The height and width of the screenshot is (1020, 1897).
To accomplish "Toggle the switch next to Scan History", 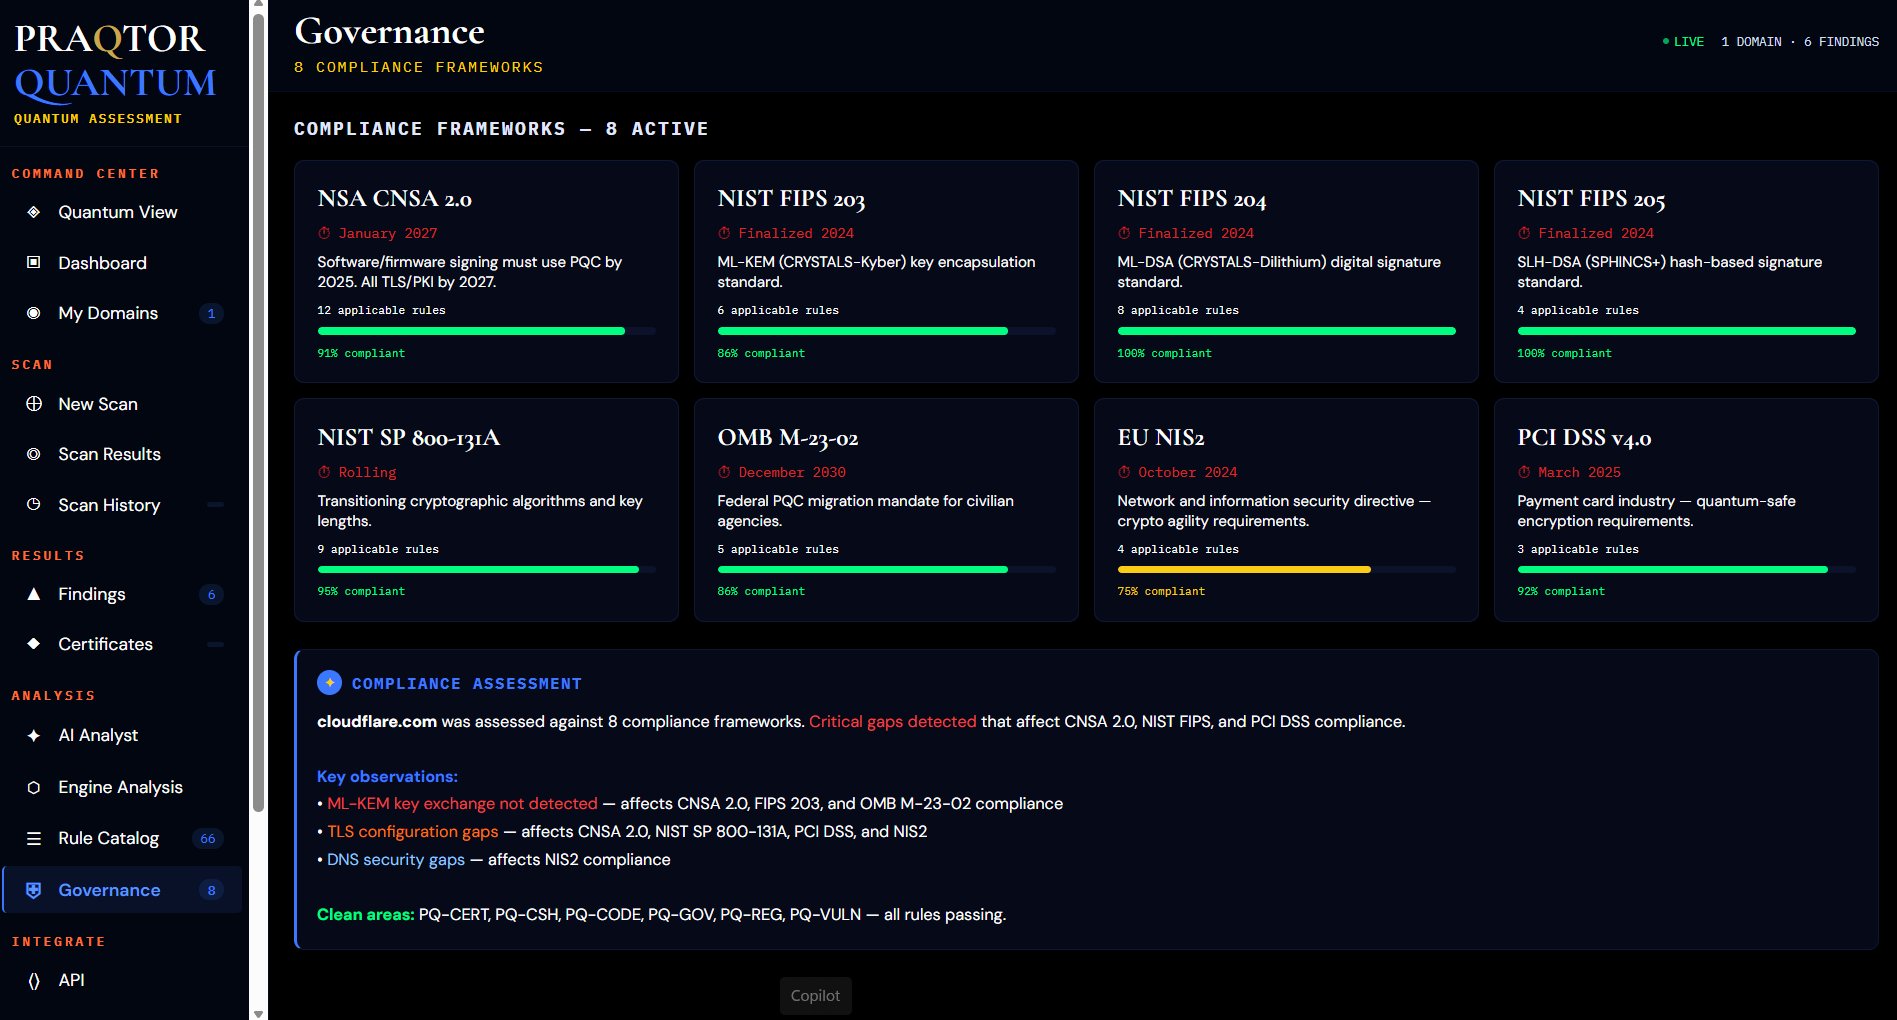I will tap(214, 505).
